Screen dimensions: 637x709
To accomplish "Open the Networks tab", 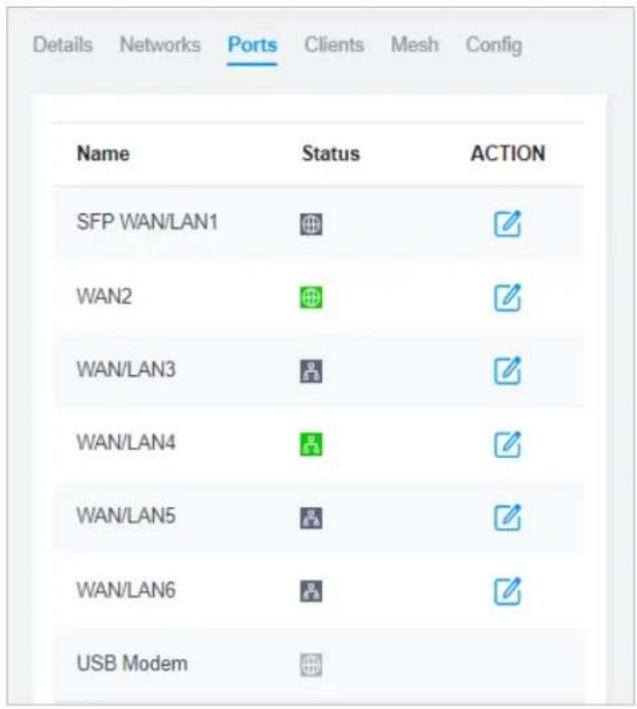I will (x=160, y=45).
